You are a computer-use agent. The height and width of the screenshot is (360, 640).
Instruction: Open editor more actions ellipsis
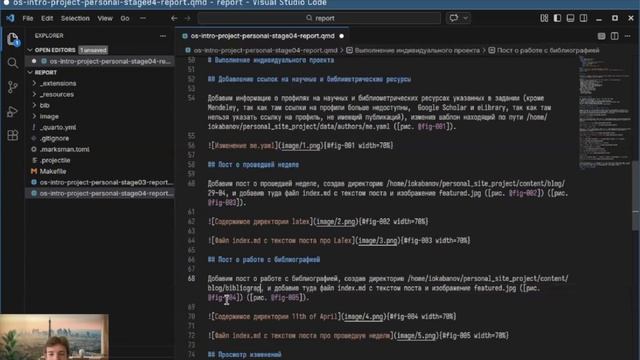627,36
